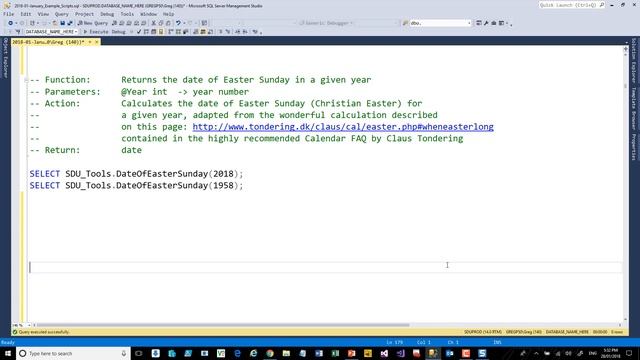Click the Copy icon in toolbar

[x=161, y=23]
